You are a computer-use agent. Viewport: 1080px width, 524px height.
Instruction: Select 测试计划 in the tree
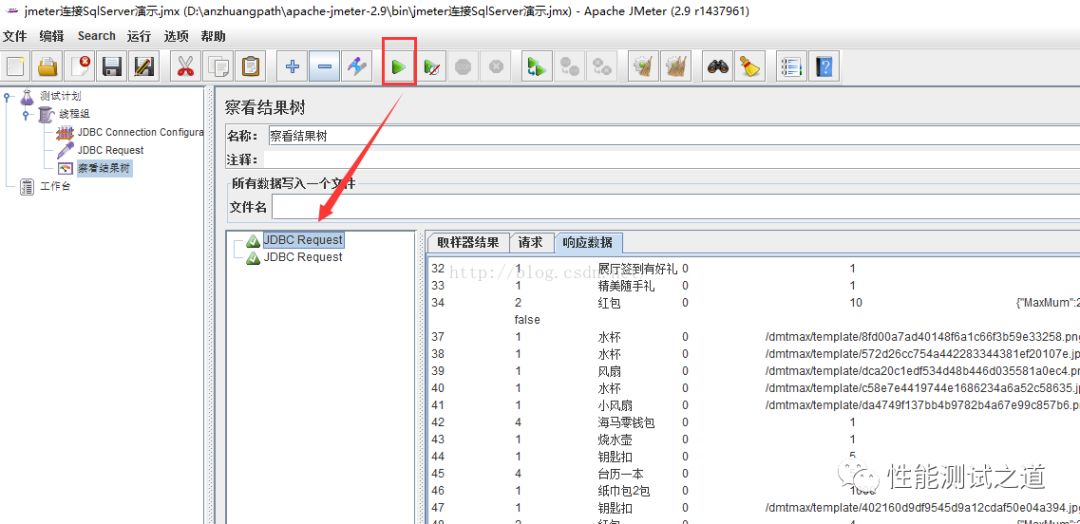pyautogui.click(x=61, y=96)
